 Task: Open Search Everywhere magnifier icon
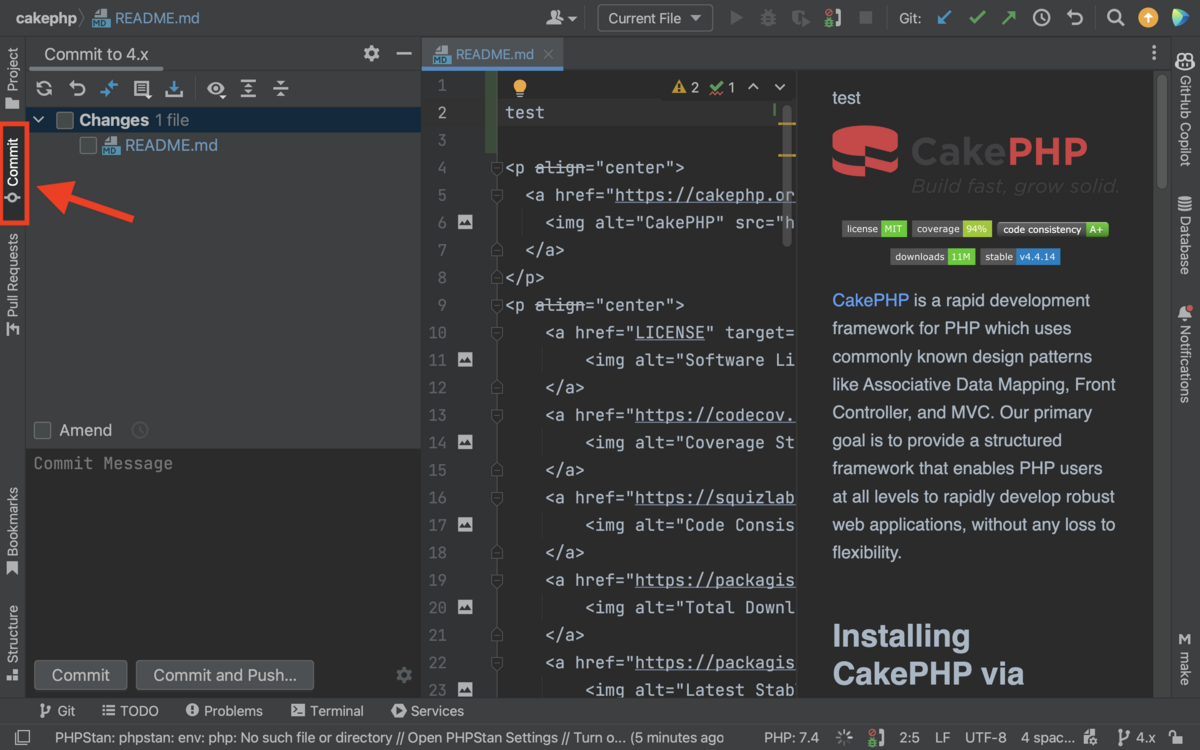[x=1115, y=18]
